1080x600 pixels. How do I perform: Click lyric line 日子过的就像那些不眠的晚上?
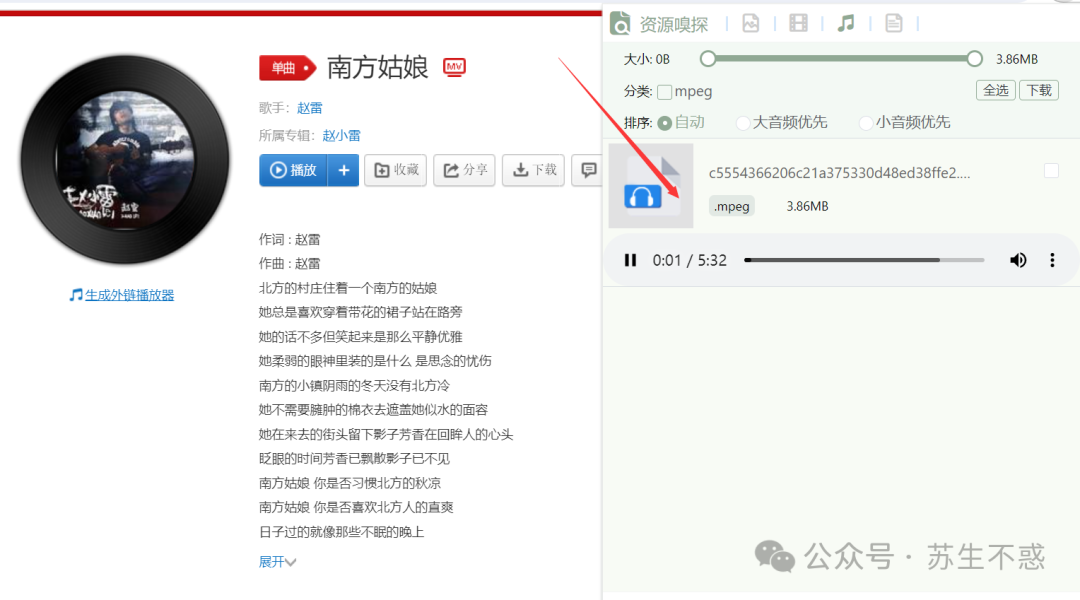pyautogui.click(x=342, y=532)
